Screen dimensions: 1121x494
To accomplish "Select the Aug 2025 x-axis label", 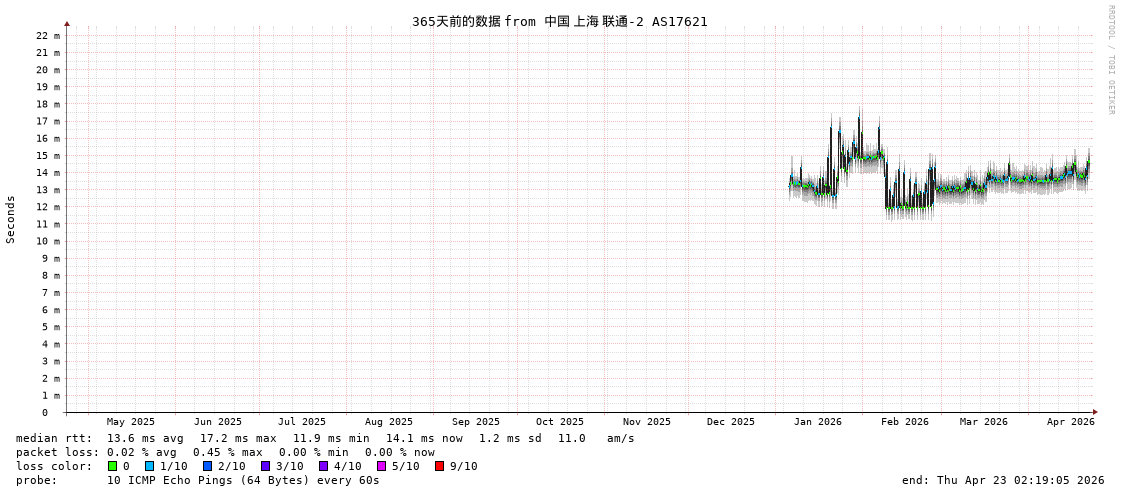I will click(388, 422).
